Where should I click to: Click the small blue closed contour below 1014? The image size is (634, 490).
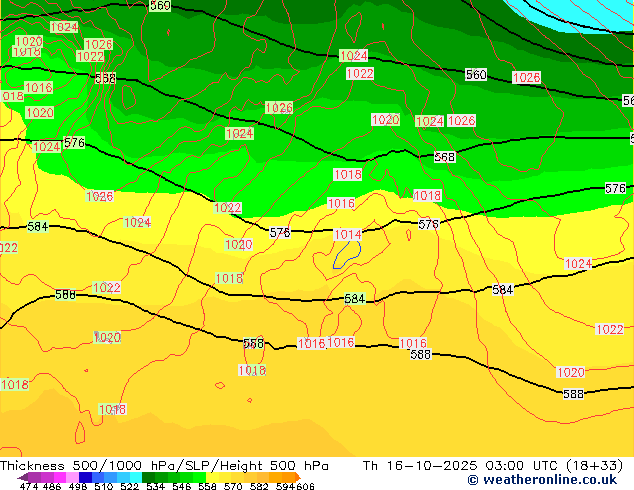tap(347, 255)
